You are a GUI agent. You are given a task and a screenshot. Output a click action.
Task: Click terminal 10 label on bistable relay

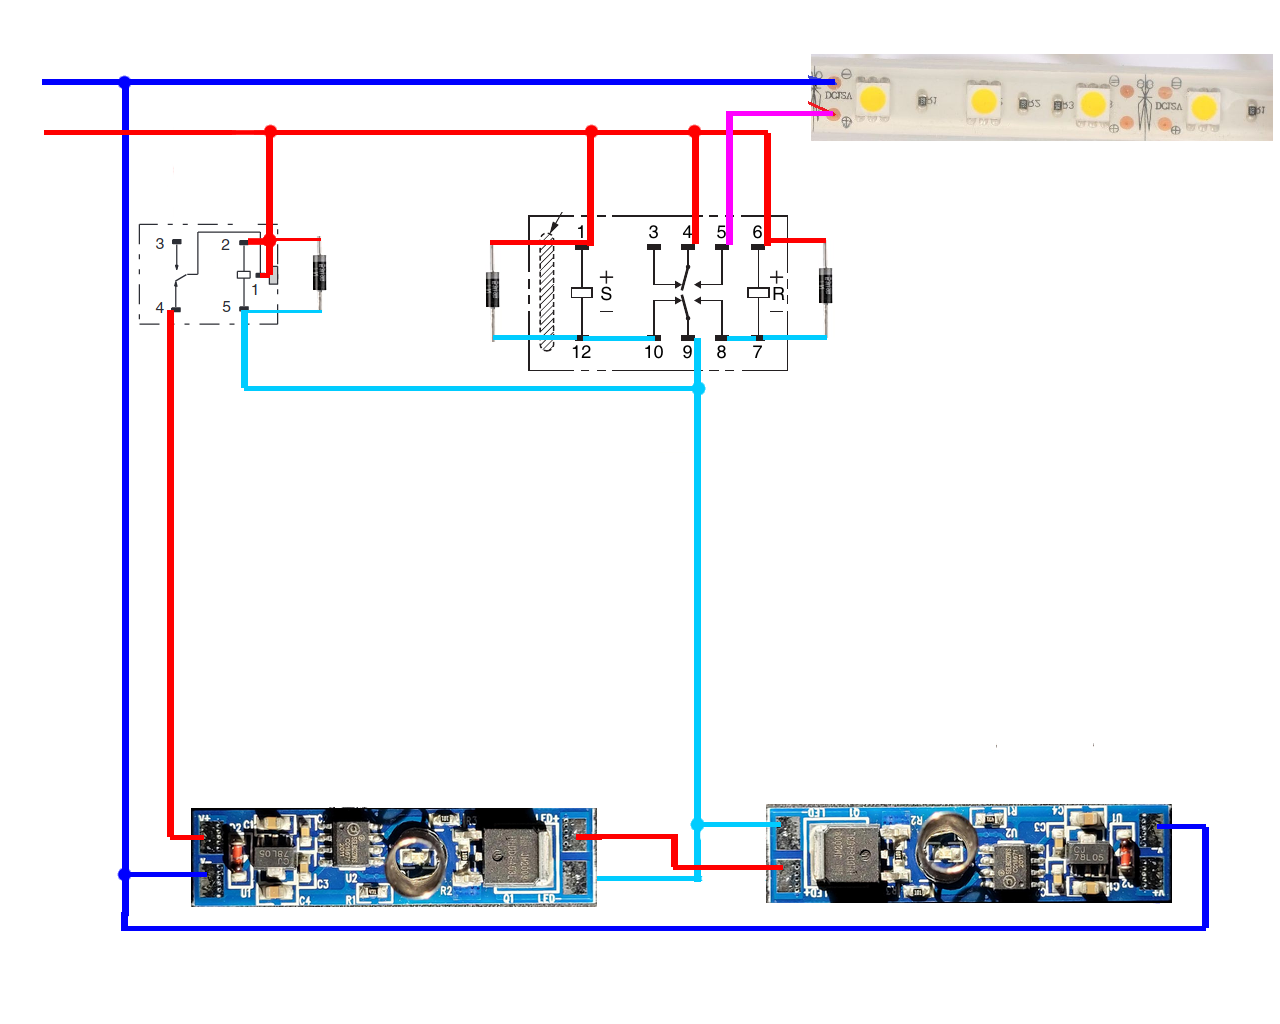pyautogui.click(x=653, y=352)
